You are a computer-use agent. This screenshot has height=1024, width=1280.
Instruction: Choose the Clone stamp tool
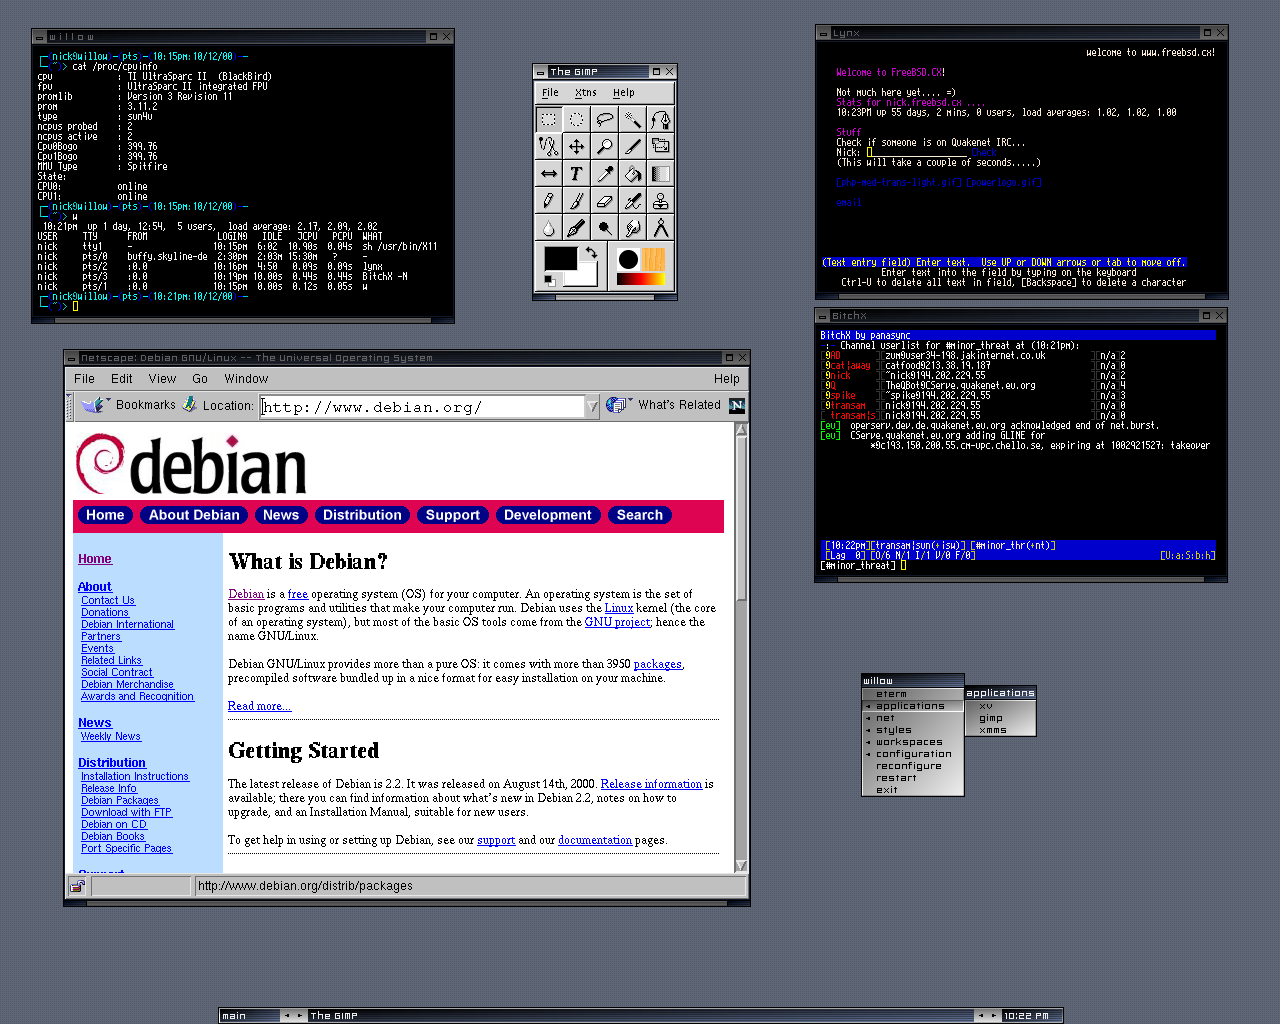tap(661, 201)
